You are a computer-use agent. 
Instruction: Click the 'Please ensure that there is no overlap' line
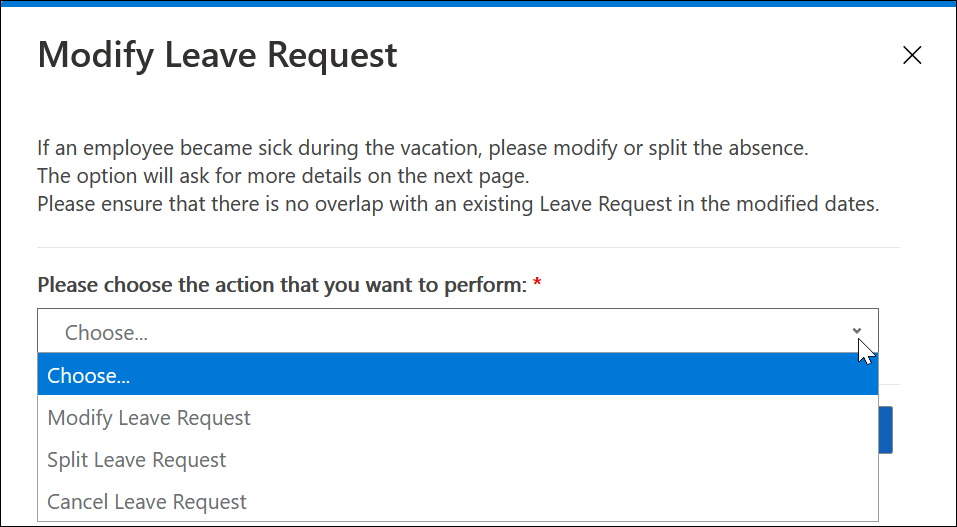click(x=458, y=205)
